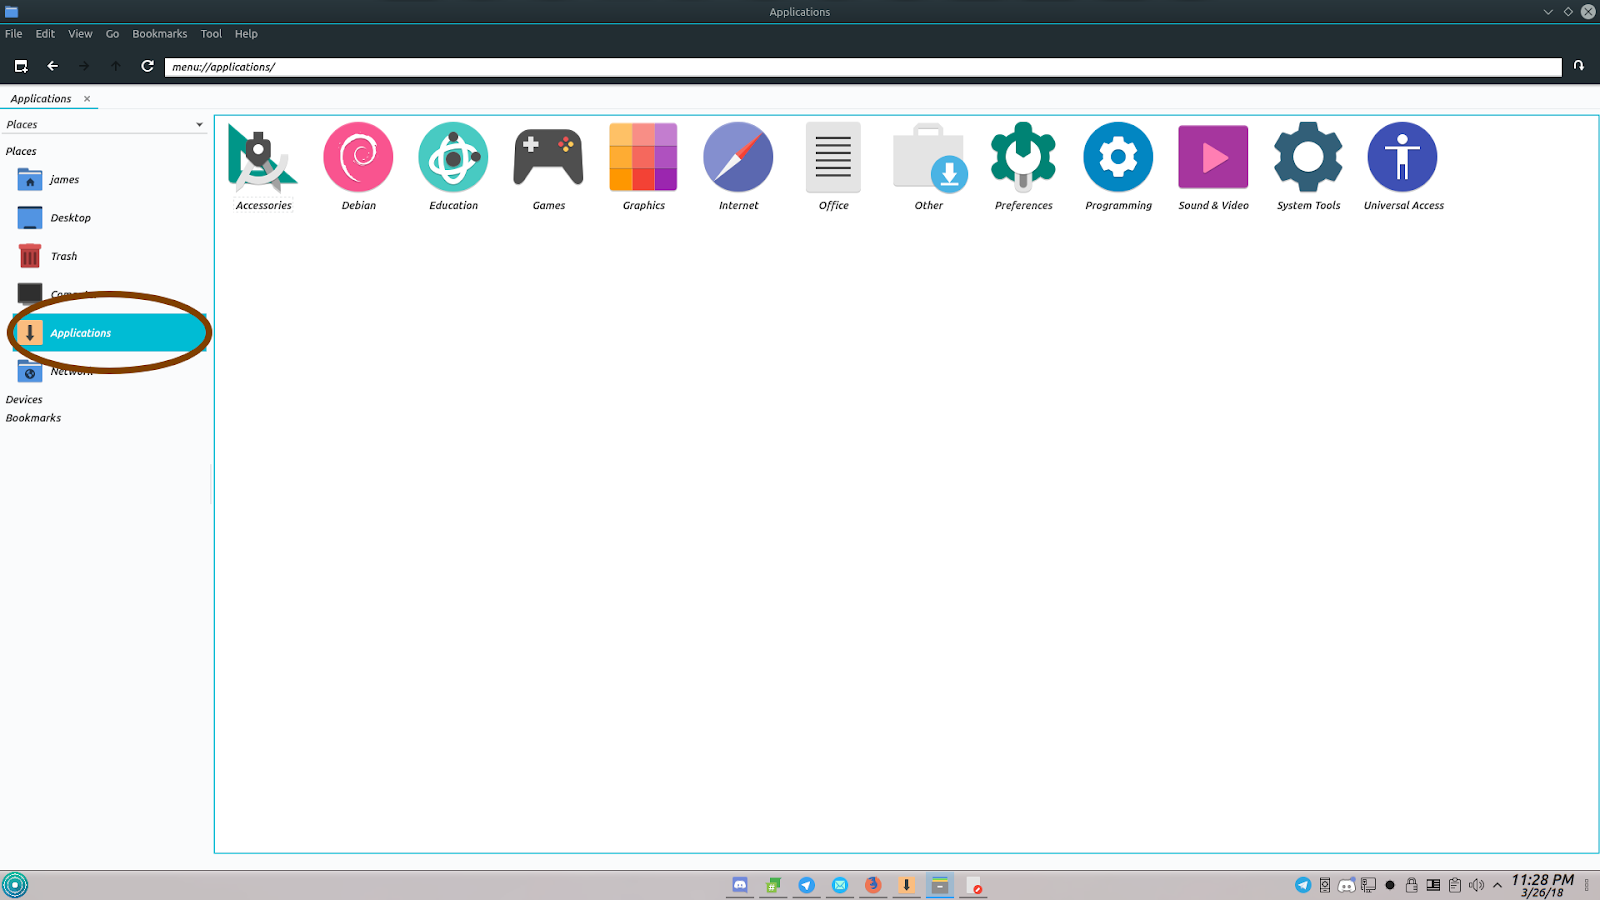Mute audio via the speaker tray icon
1600x900 pixels.
pyautogui.click(x=1476, y=884)
